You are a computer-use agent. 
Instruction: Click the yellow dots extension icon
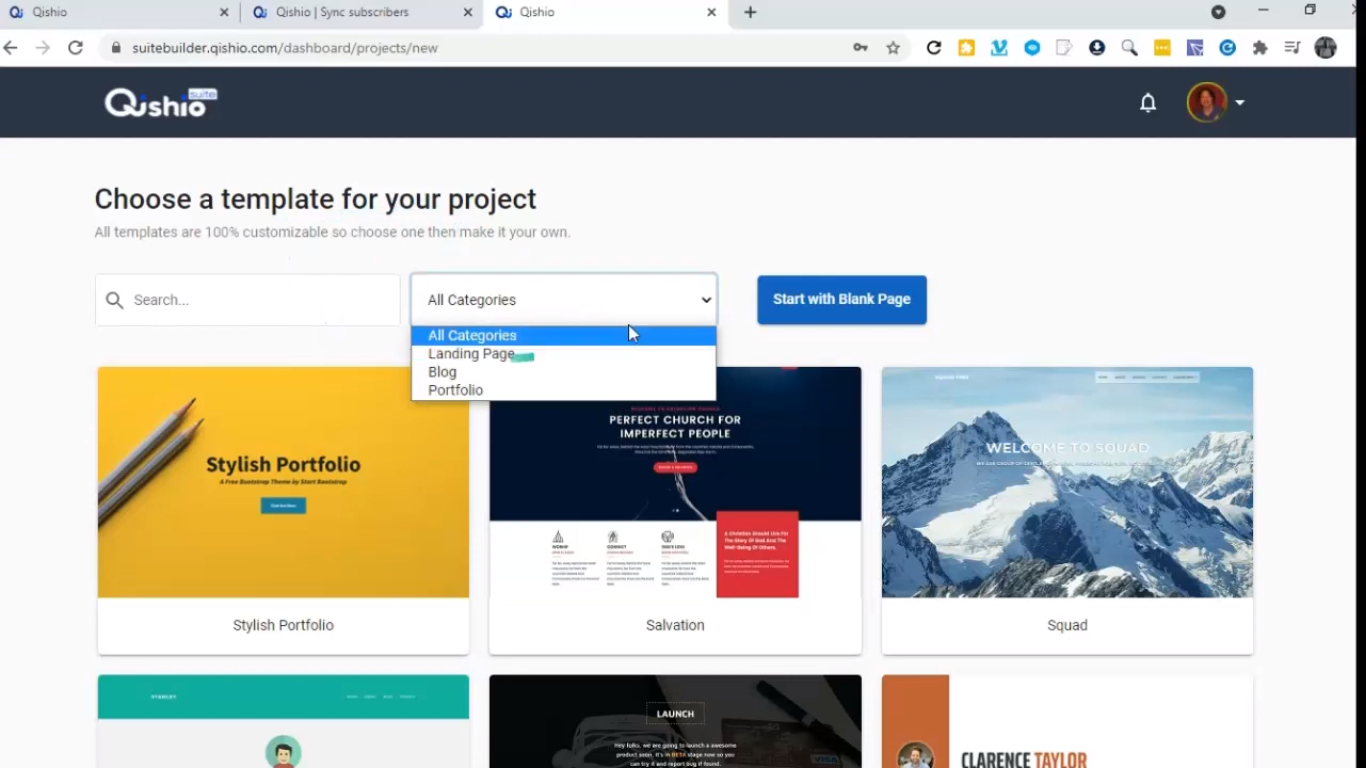point(1162,48)
